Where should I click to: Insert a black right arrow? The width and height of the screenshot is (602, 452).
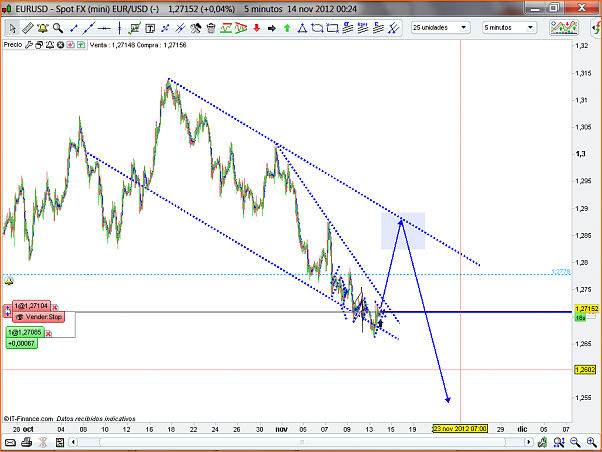[272, 28]
